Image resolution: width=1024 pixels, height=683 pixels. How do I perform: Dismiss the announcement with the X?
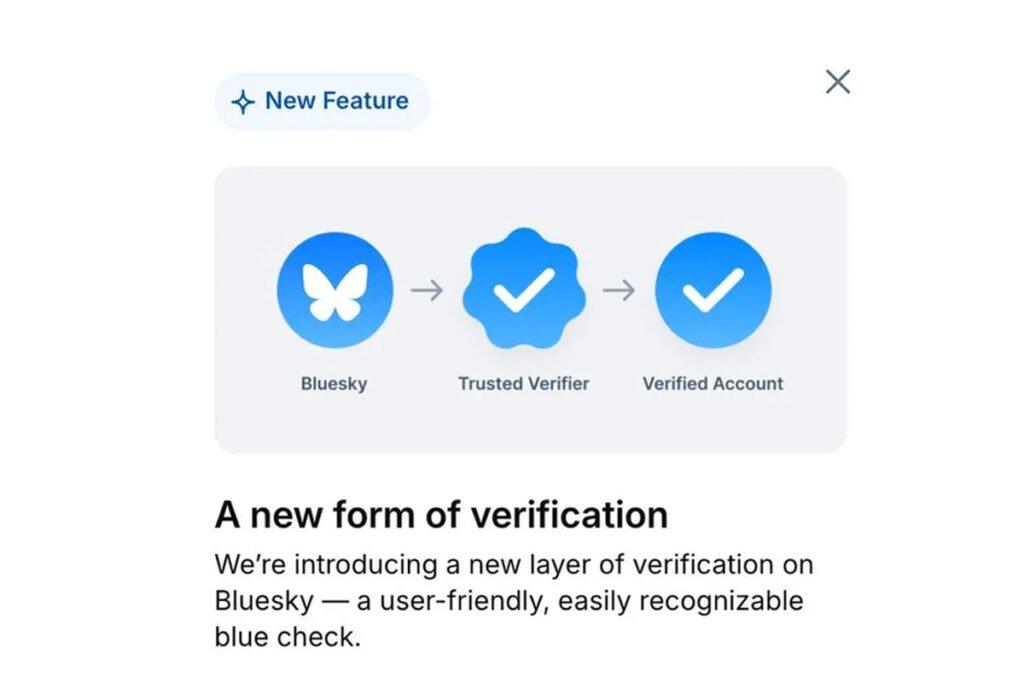[838, 83]
